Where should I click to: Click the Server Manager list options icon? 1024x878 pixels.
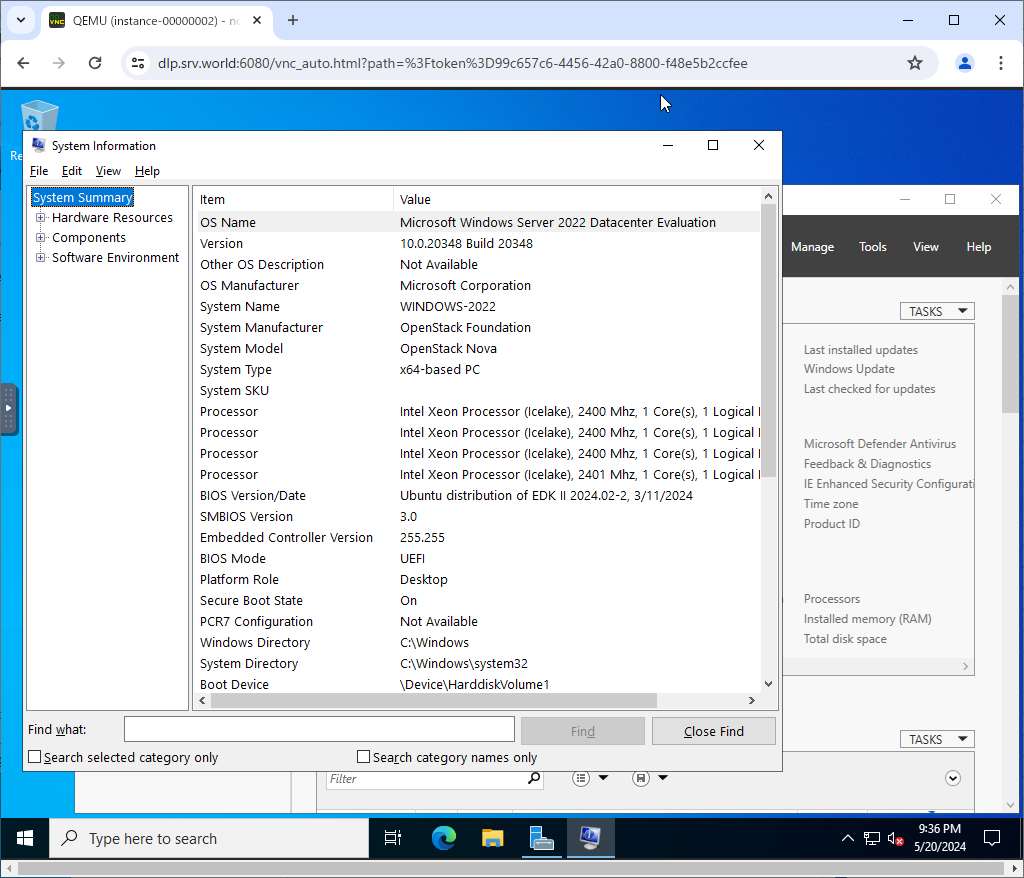tap(581, 778)
